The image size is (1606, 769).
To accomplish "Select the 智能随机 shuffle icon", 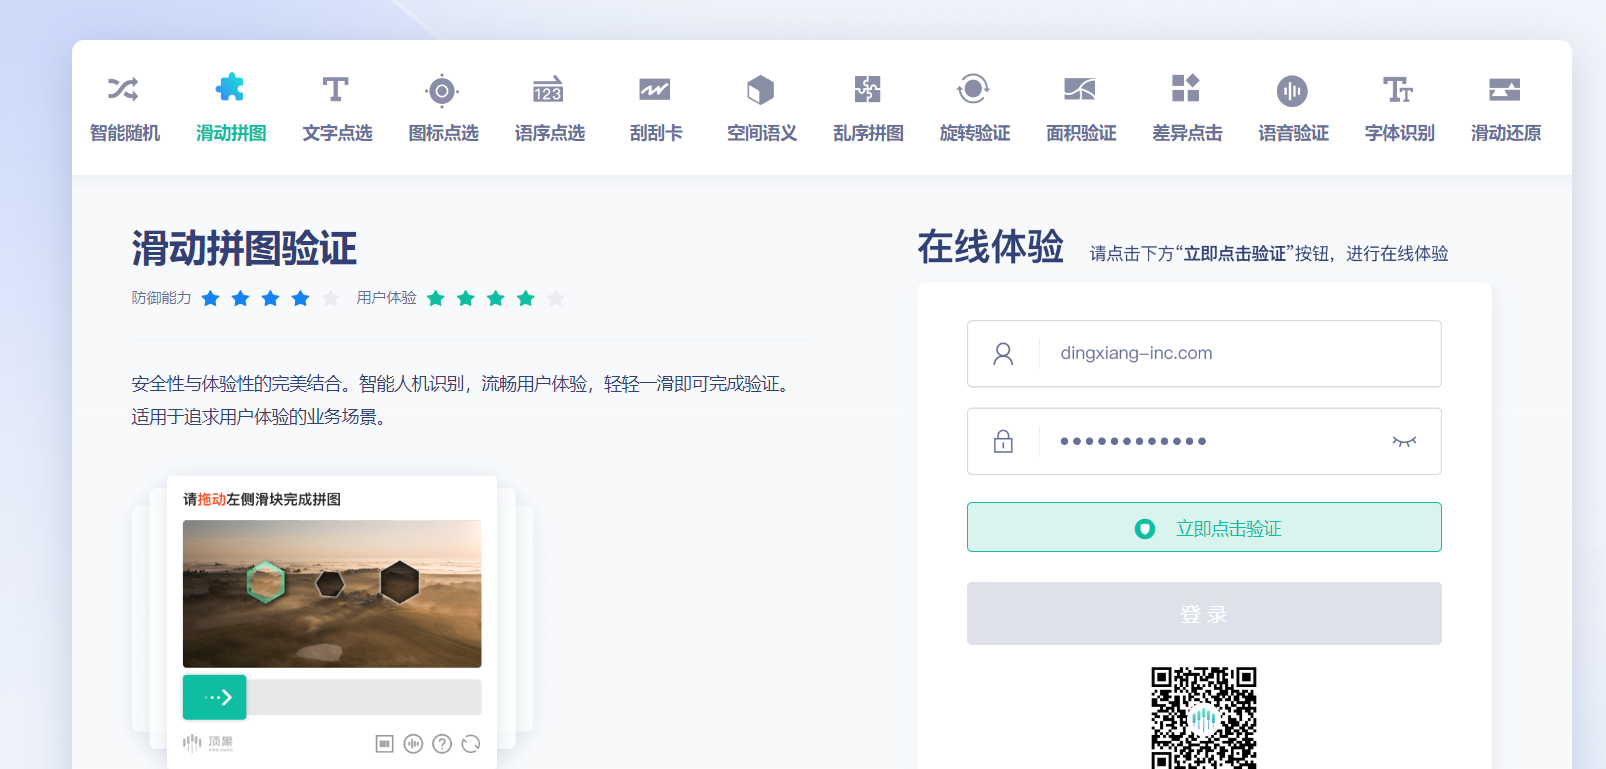I will (123, 89).
